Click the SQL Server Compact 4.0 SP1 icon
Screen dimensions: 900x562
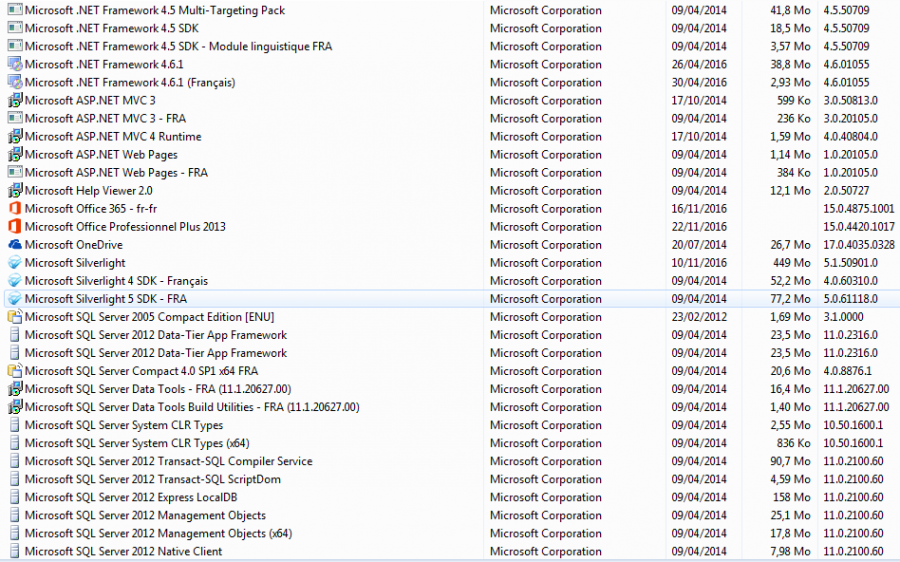click(x=14, y=371)
